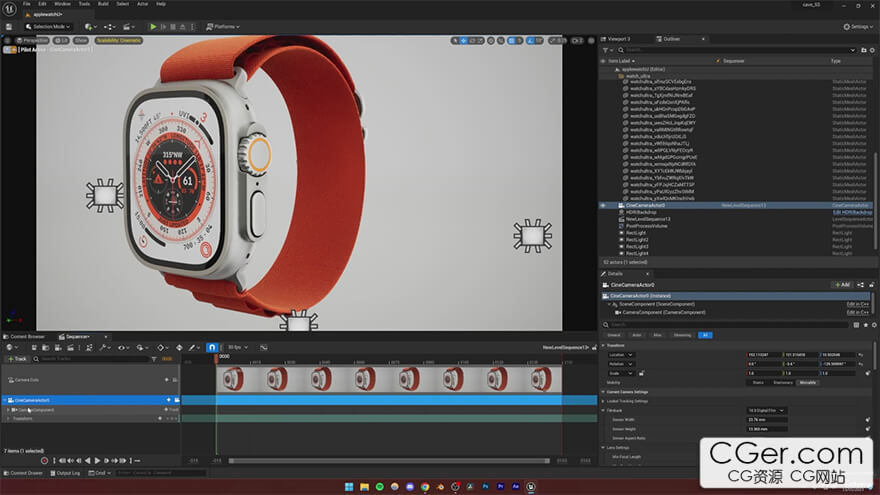The width and height of the screenshot is (880, 495).
Task: Click the Details settings gear icon
Action: (x=874, y=325)
